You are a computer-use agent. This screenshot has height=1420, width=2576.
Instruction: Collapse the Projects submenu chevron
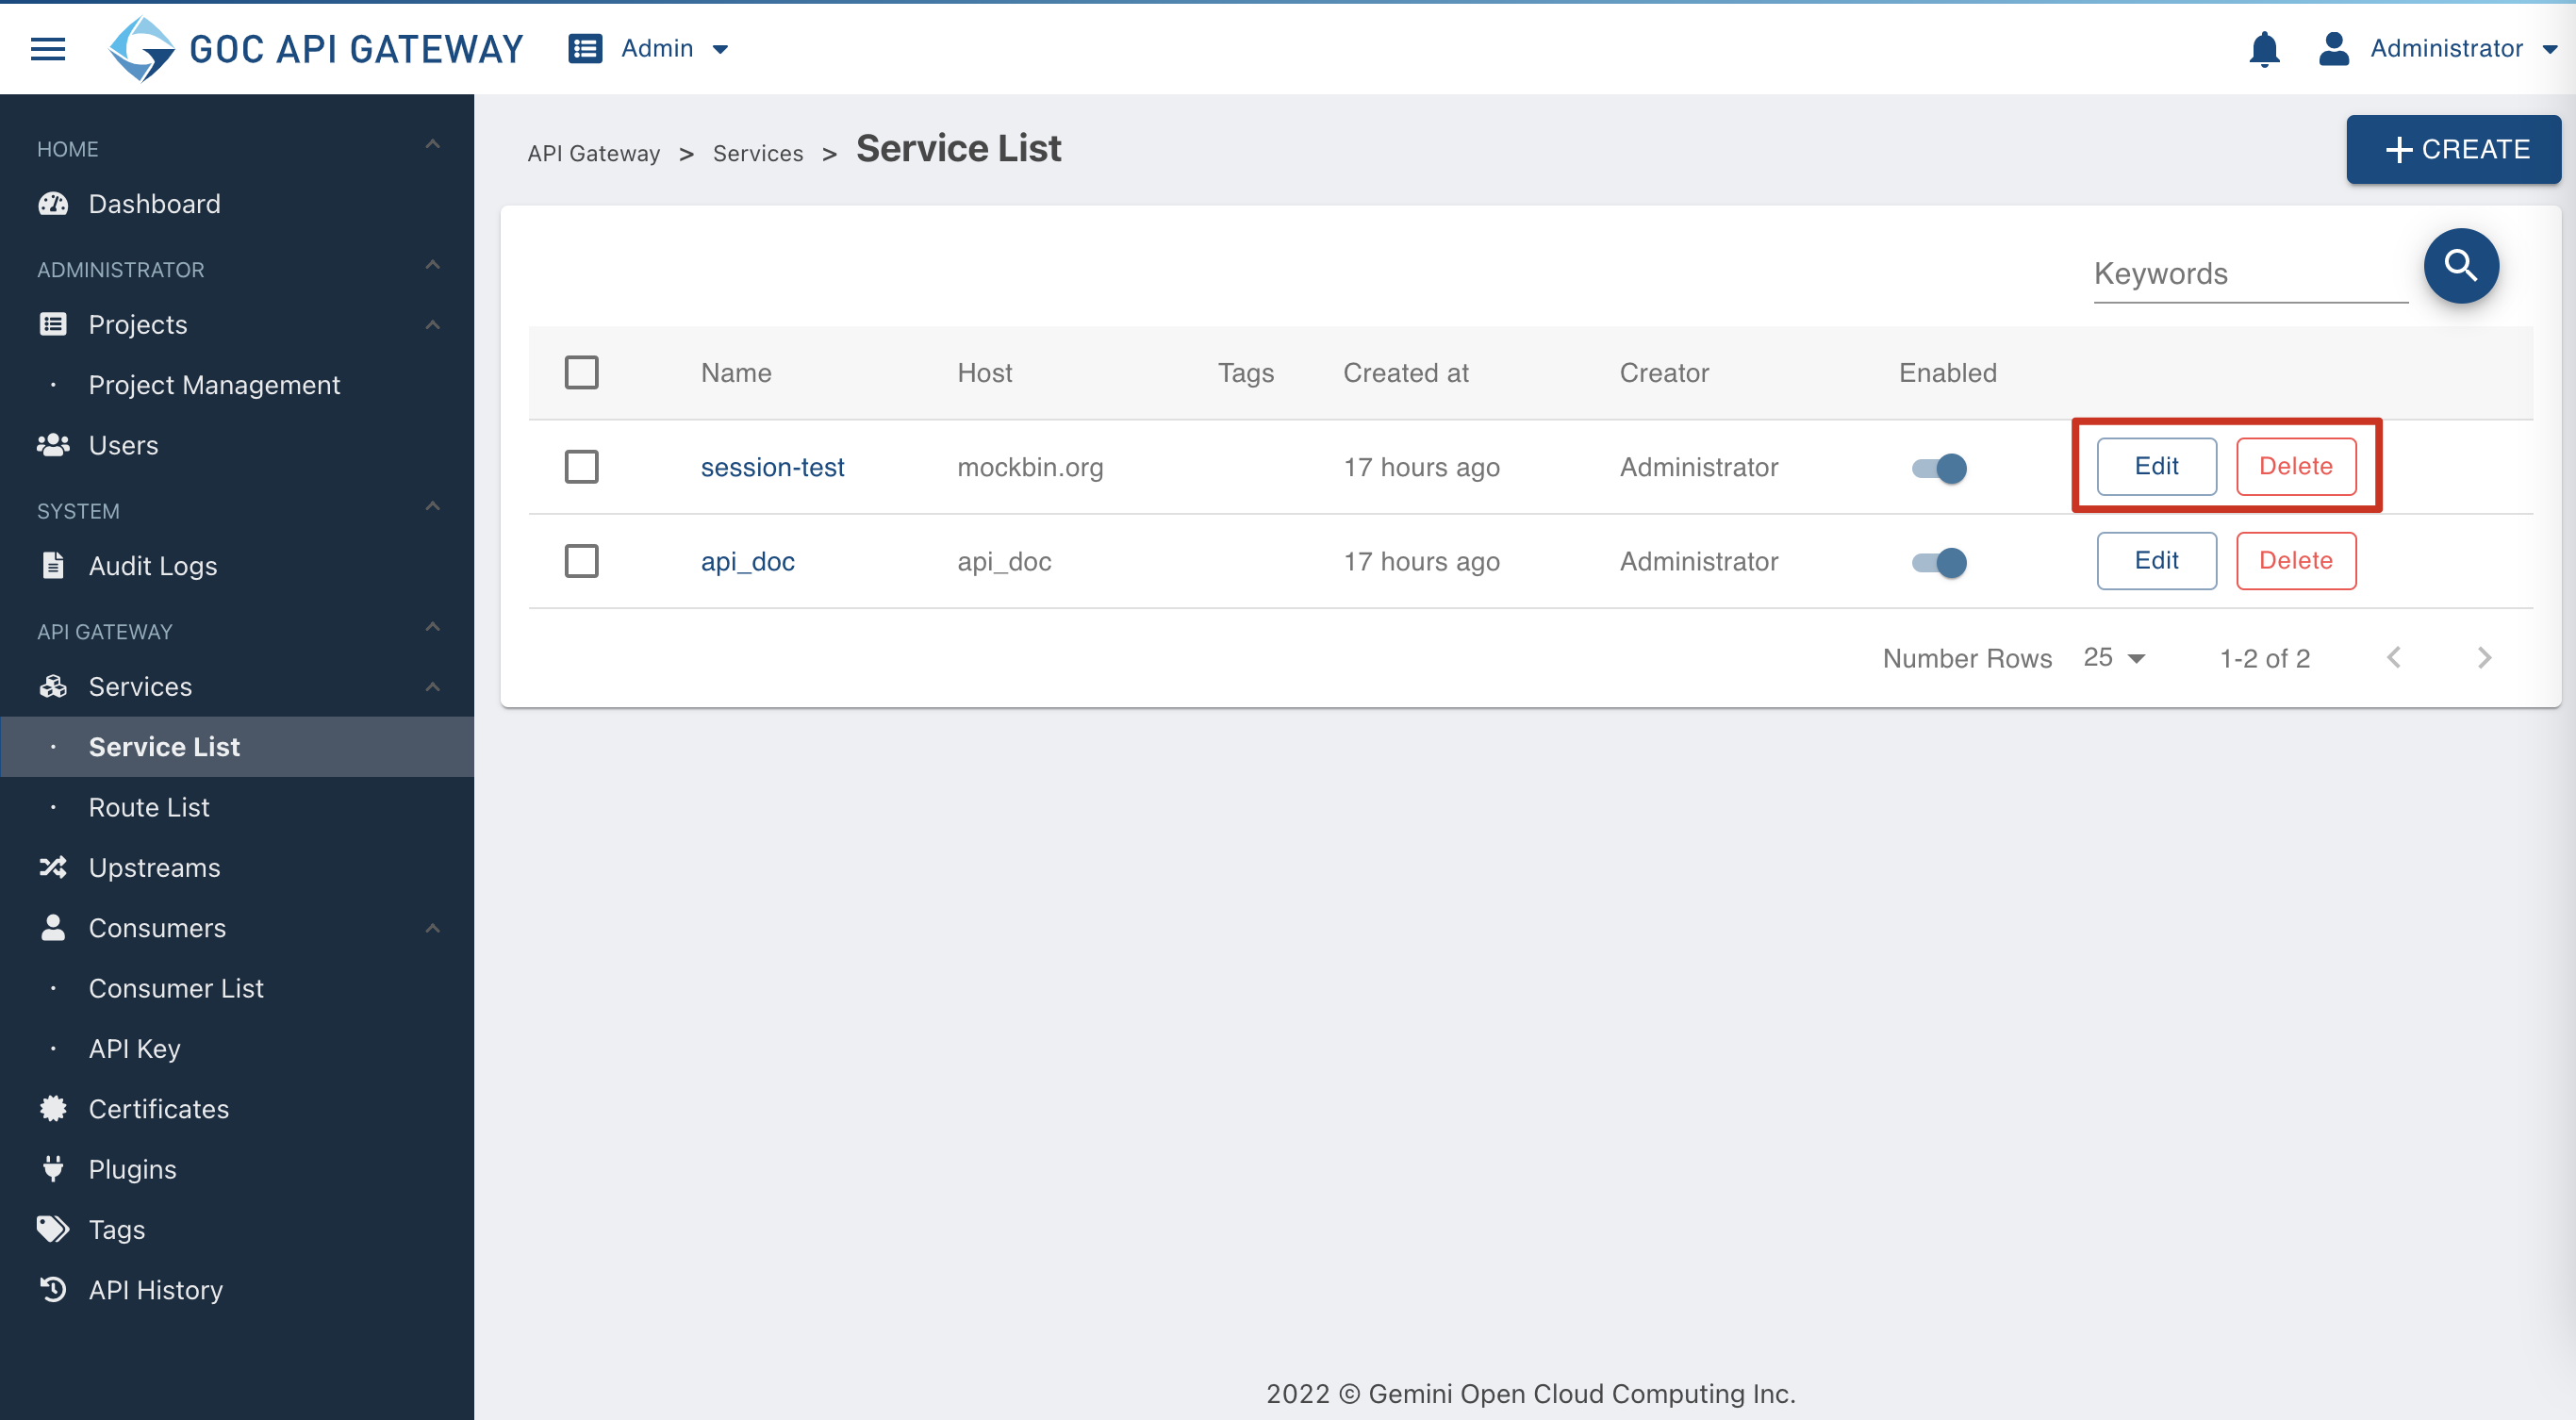point(432,325)
